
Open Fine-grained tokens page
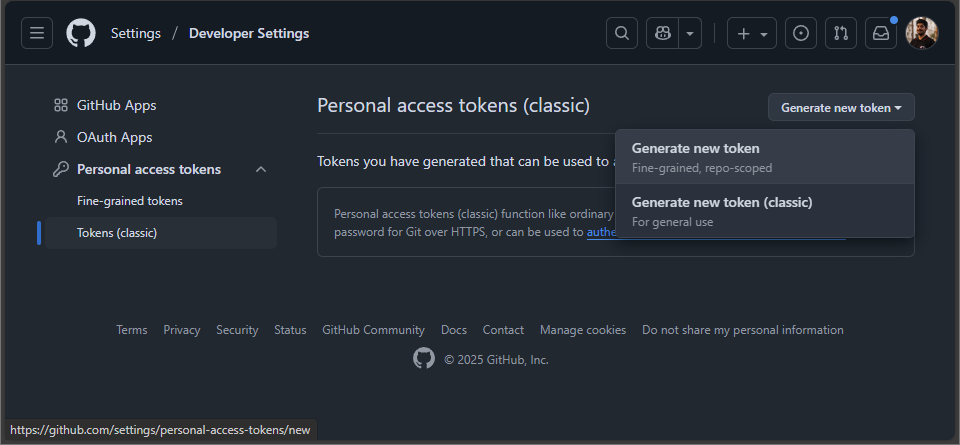[x=130, y=201]
